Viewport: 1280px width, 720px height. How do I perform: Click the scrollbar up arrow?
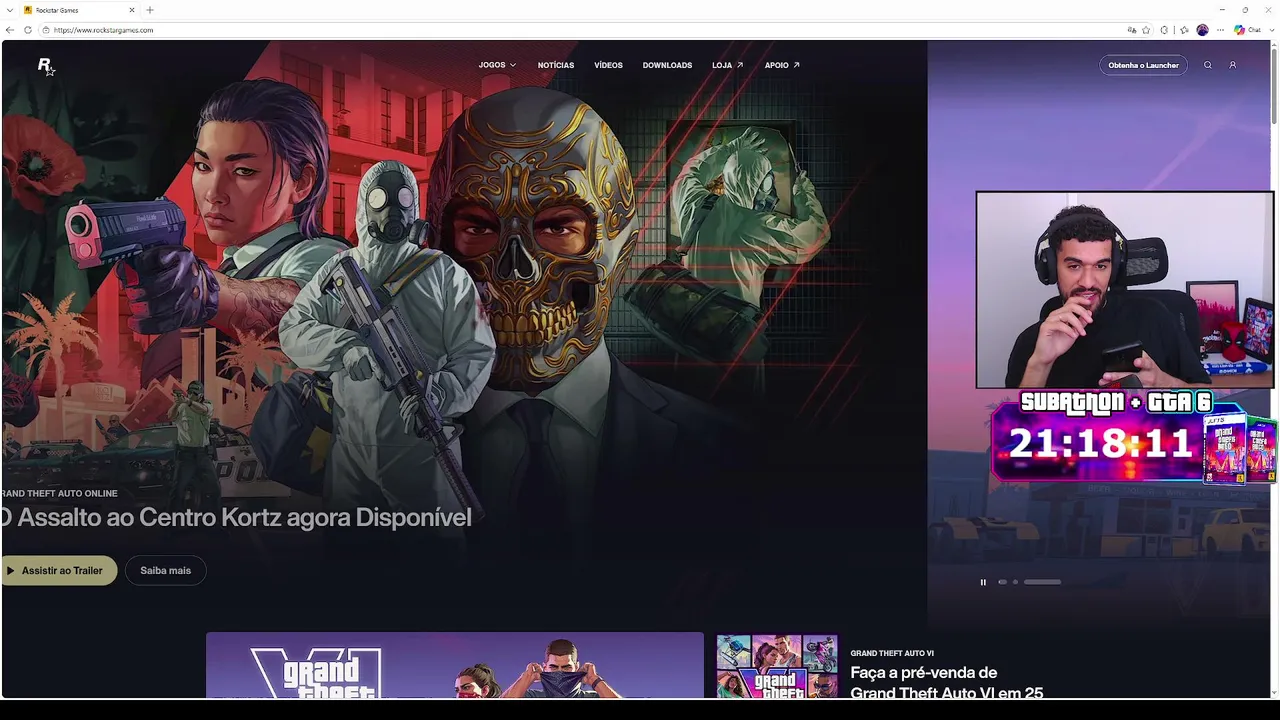click(x=1273, y=47)
